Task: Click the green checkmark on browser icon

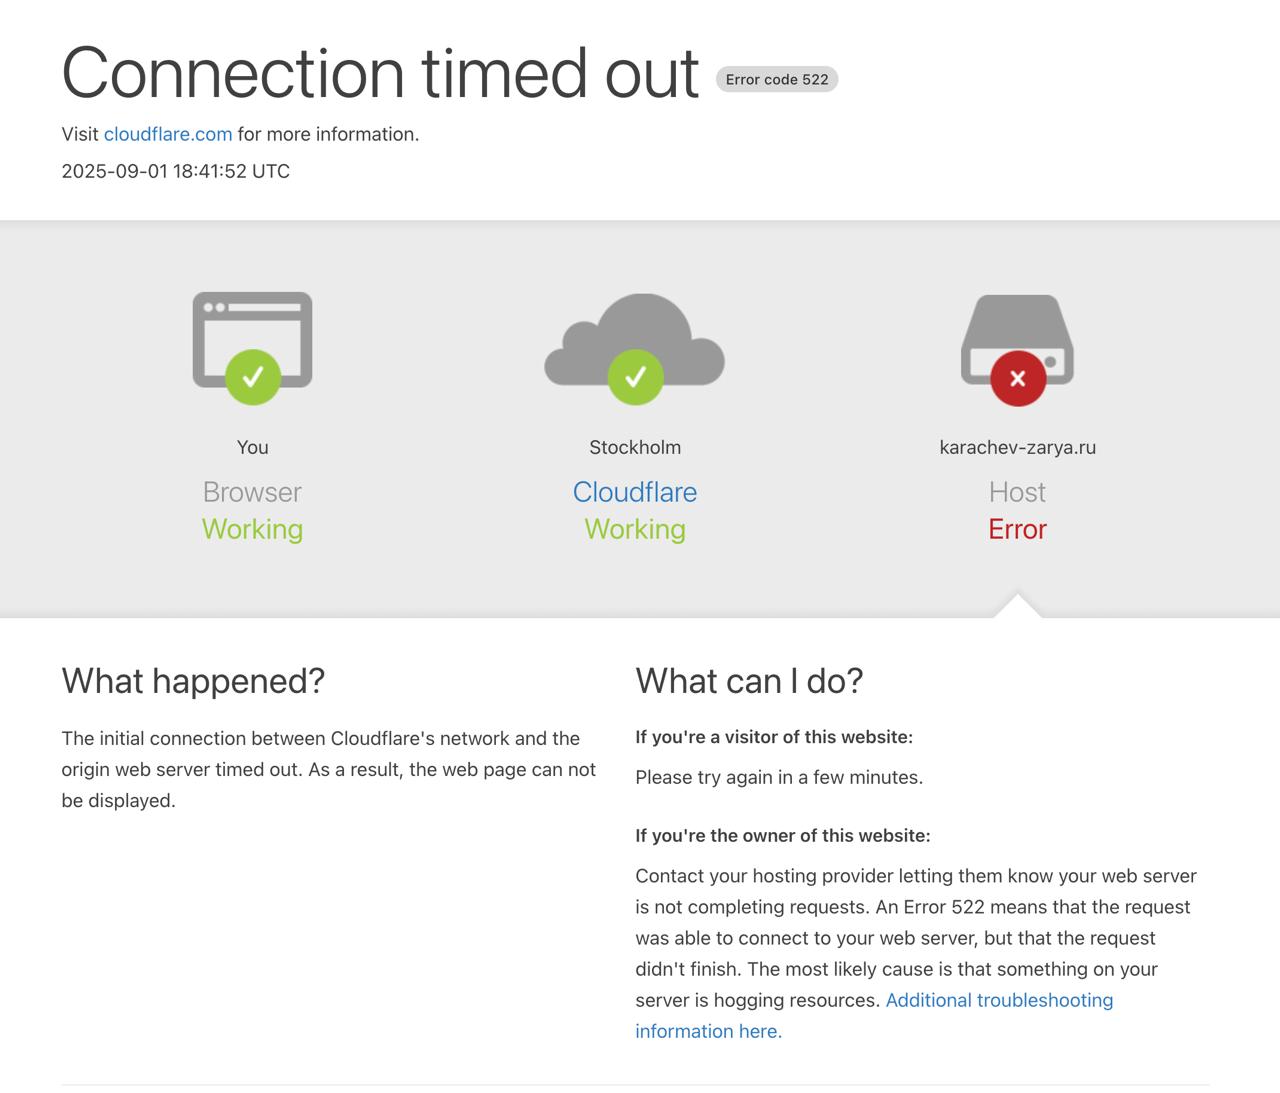Action: pyautogui.click(x=253, y=377)
